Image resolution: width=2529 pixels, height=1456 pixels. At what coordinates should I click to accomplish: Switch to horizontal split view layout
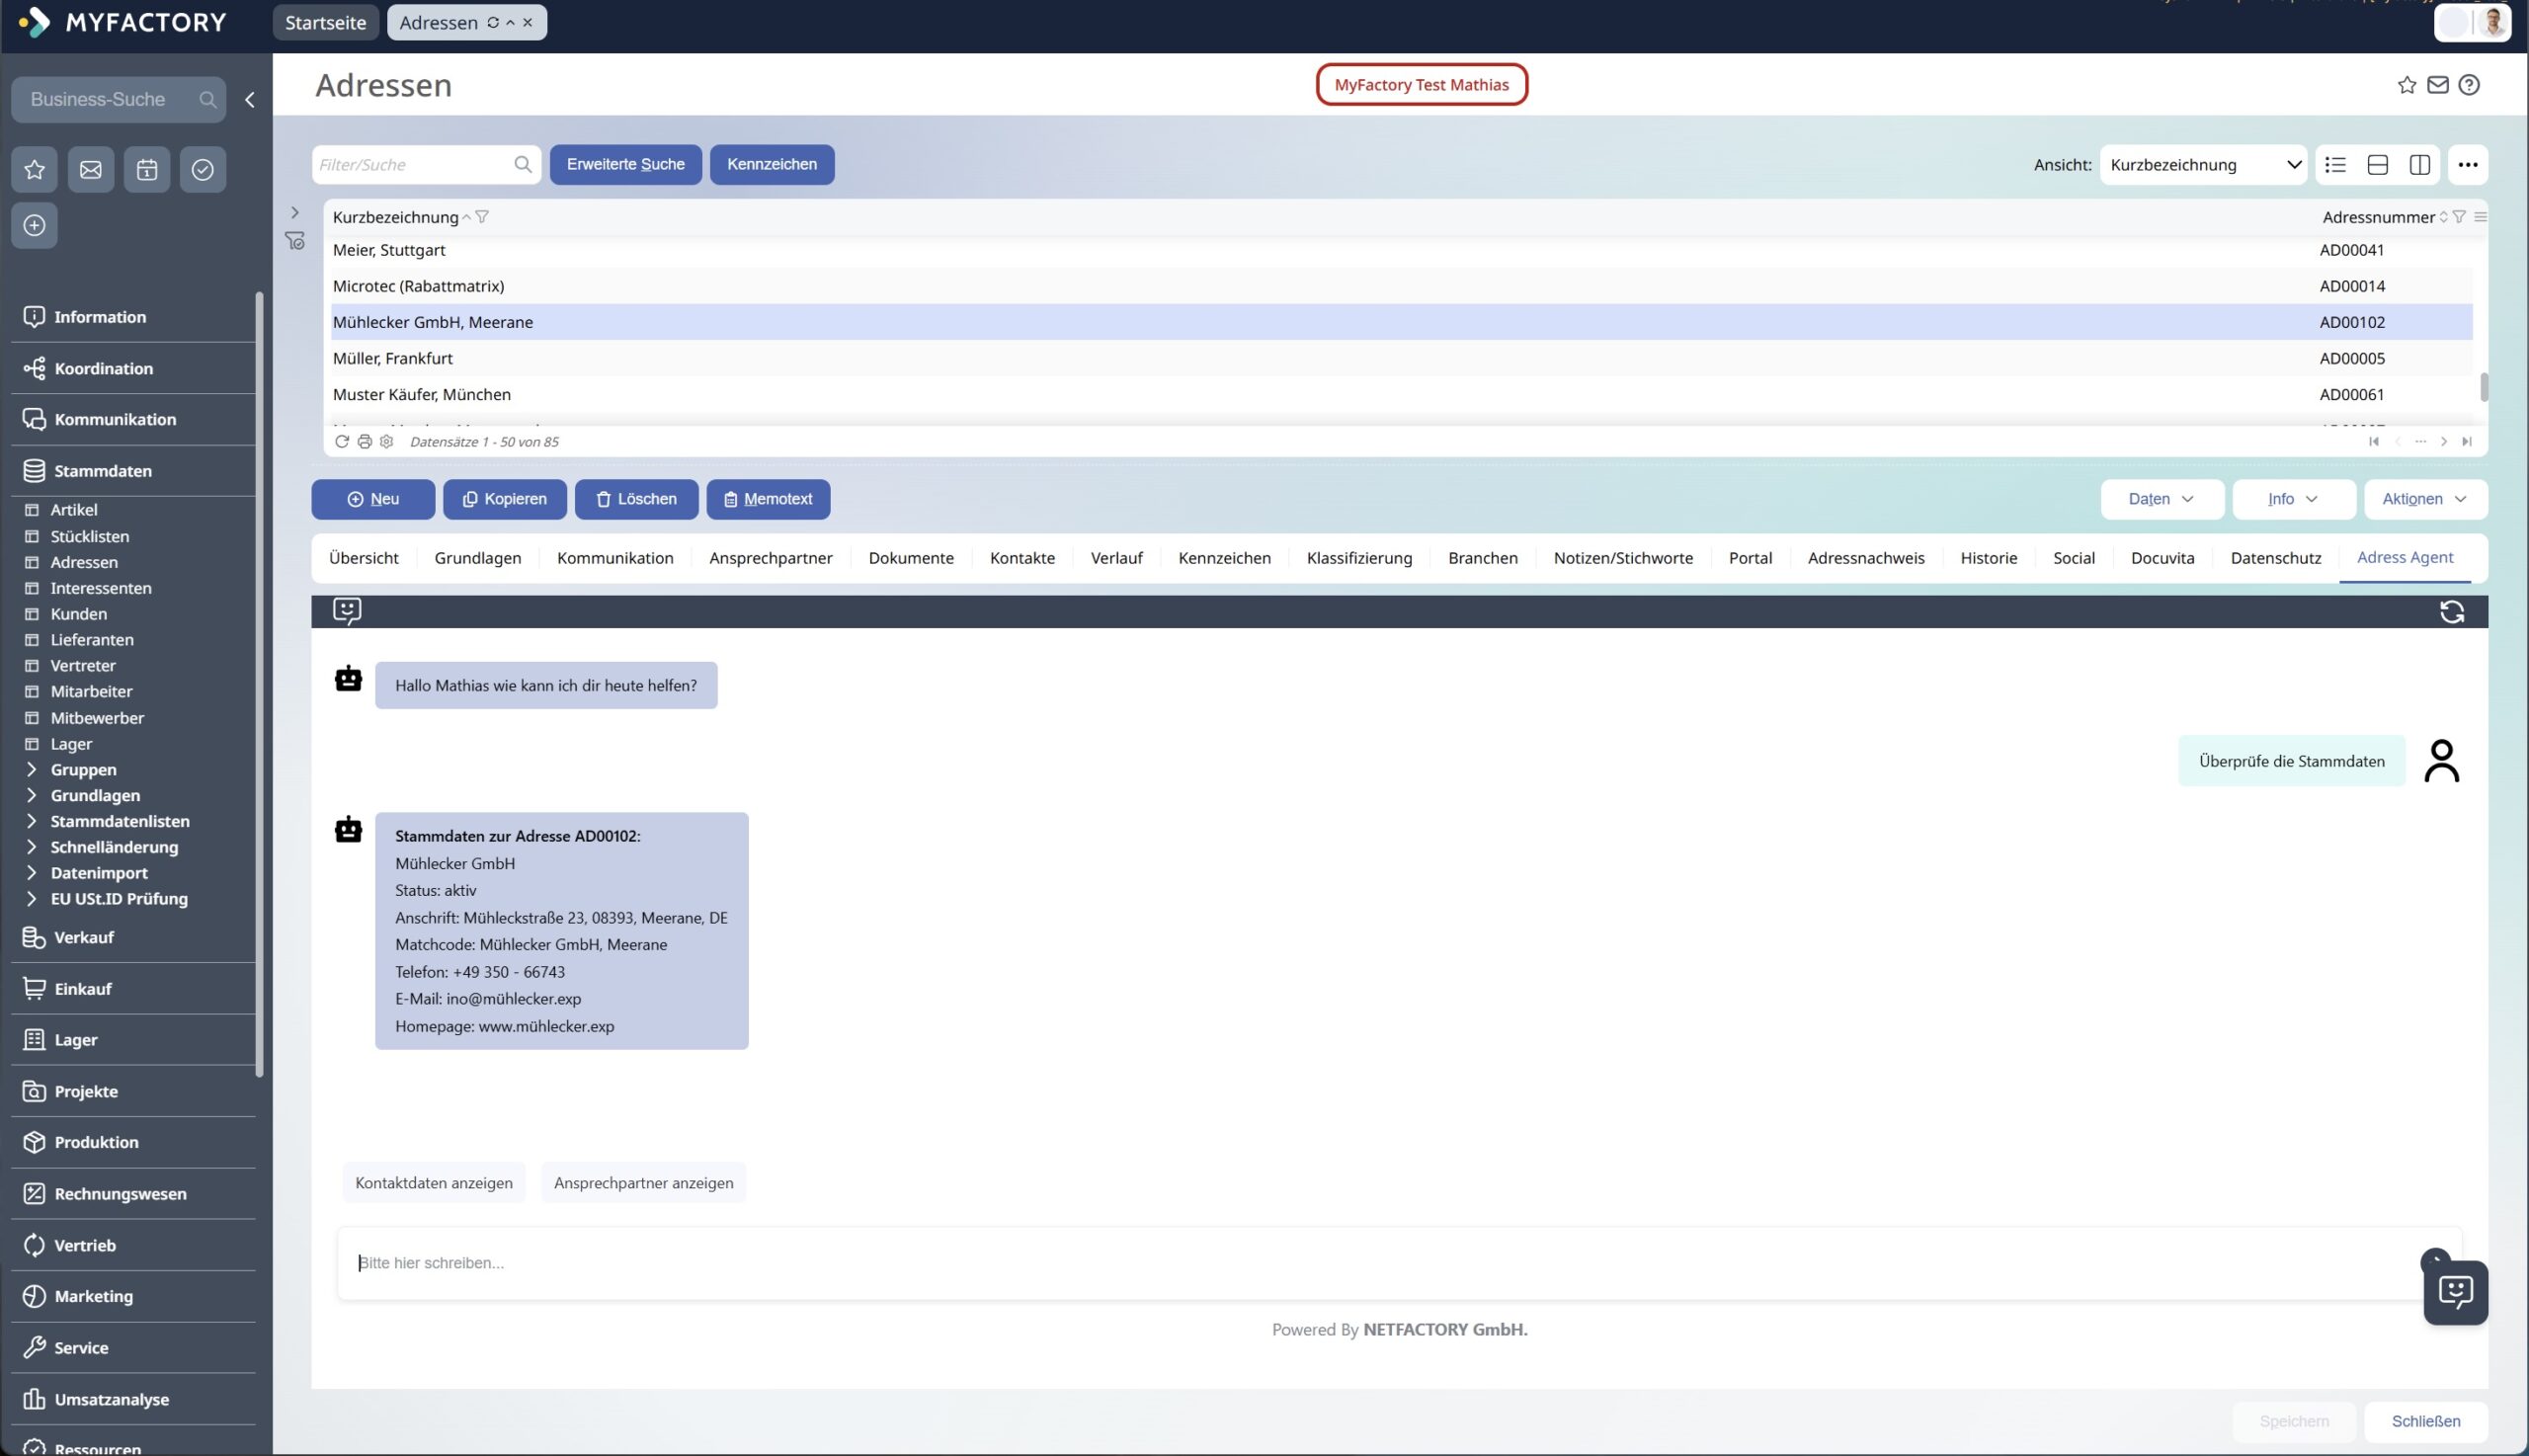pos(2377,165)
